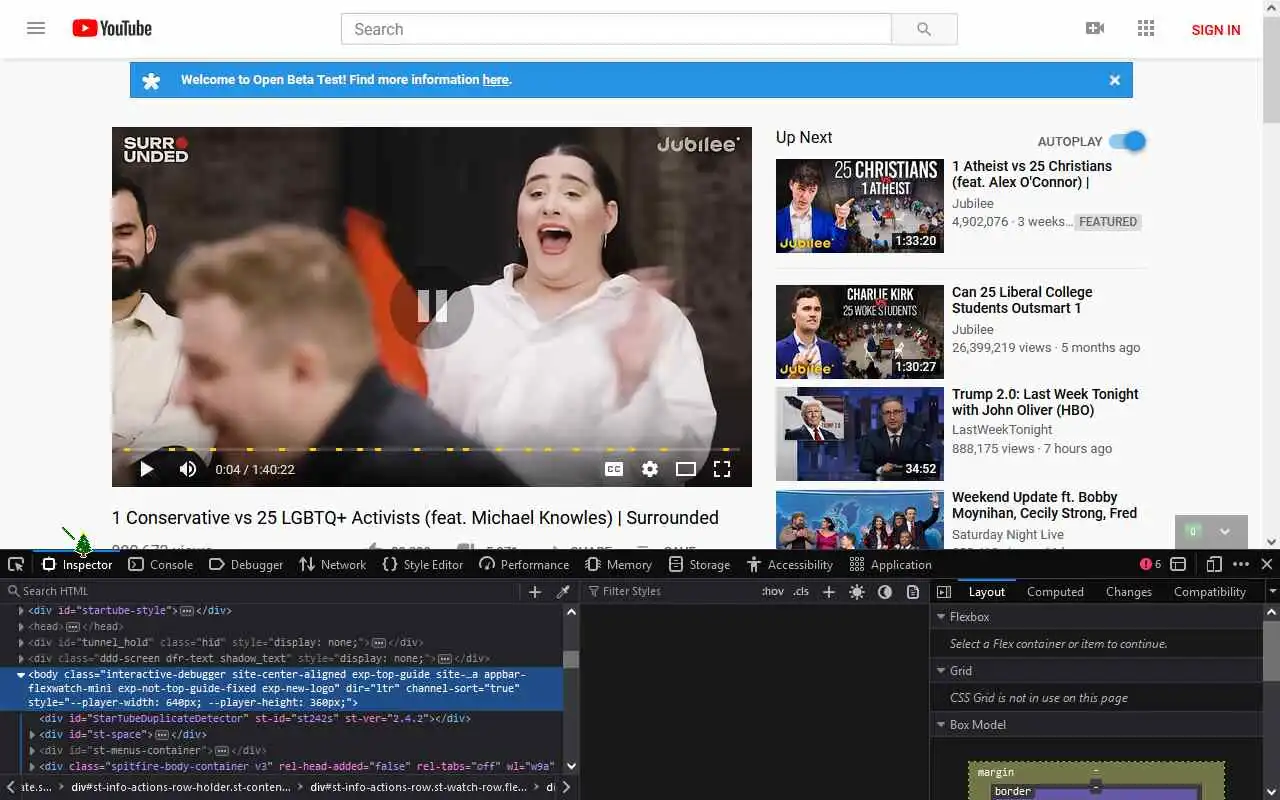Collapse the Flexbox section
1280x800 pixels.
click(x=941, y=617)
